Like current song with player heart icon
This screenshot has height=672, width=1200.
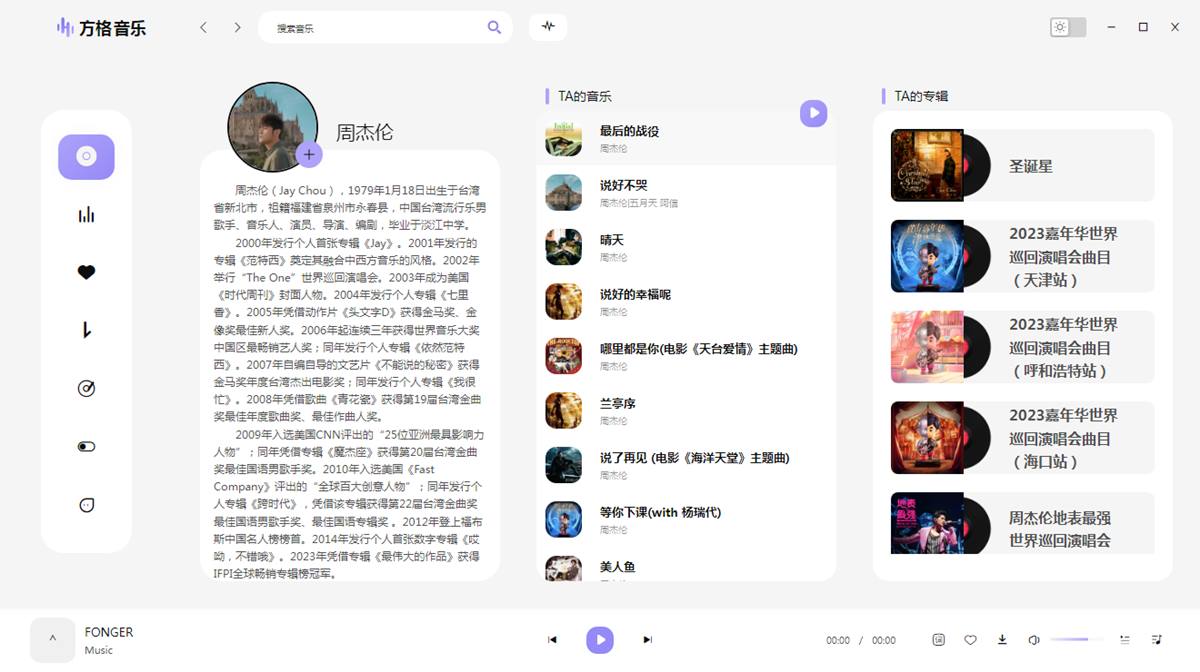click(970, 640)
